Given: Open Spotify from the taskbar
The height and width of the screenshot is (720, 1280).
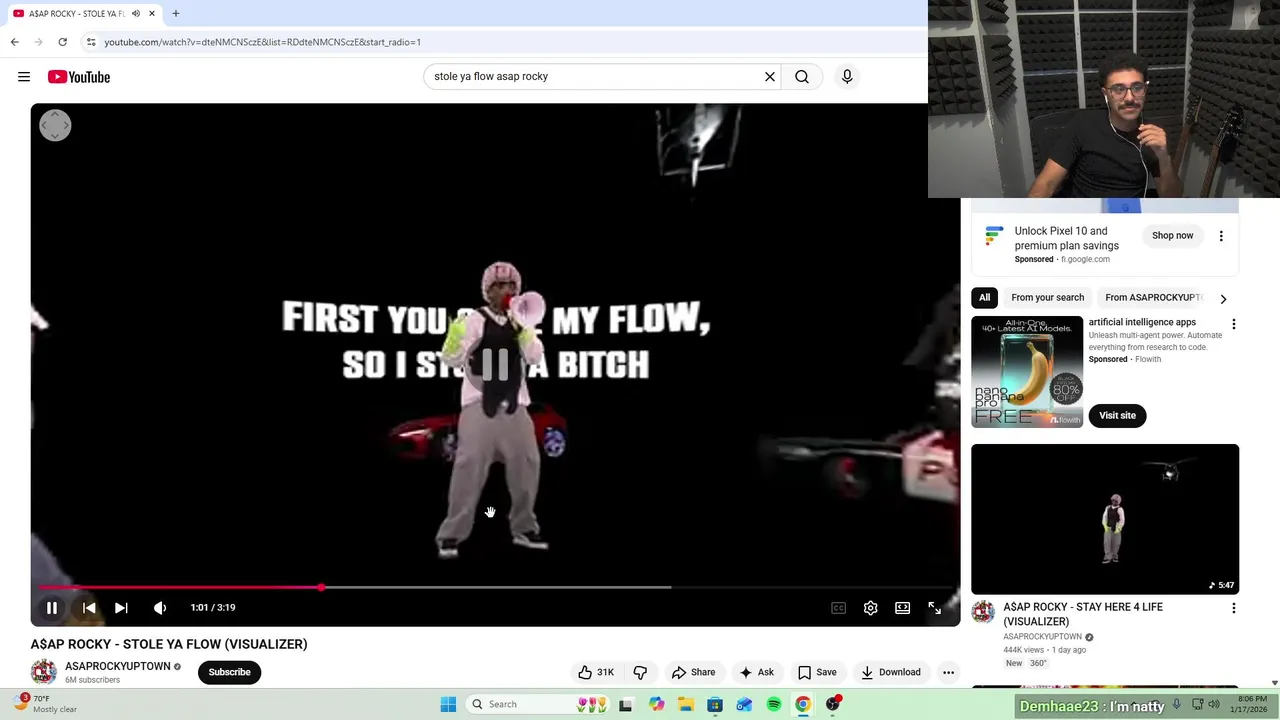Looking at the screenshot, I should (x=774, y=704).
